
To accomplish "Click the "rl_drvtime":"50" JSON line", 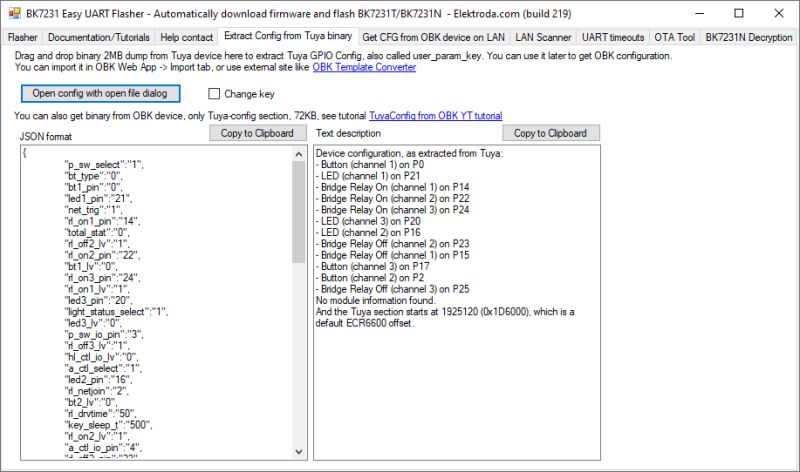I will tap(100, 414).
